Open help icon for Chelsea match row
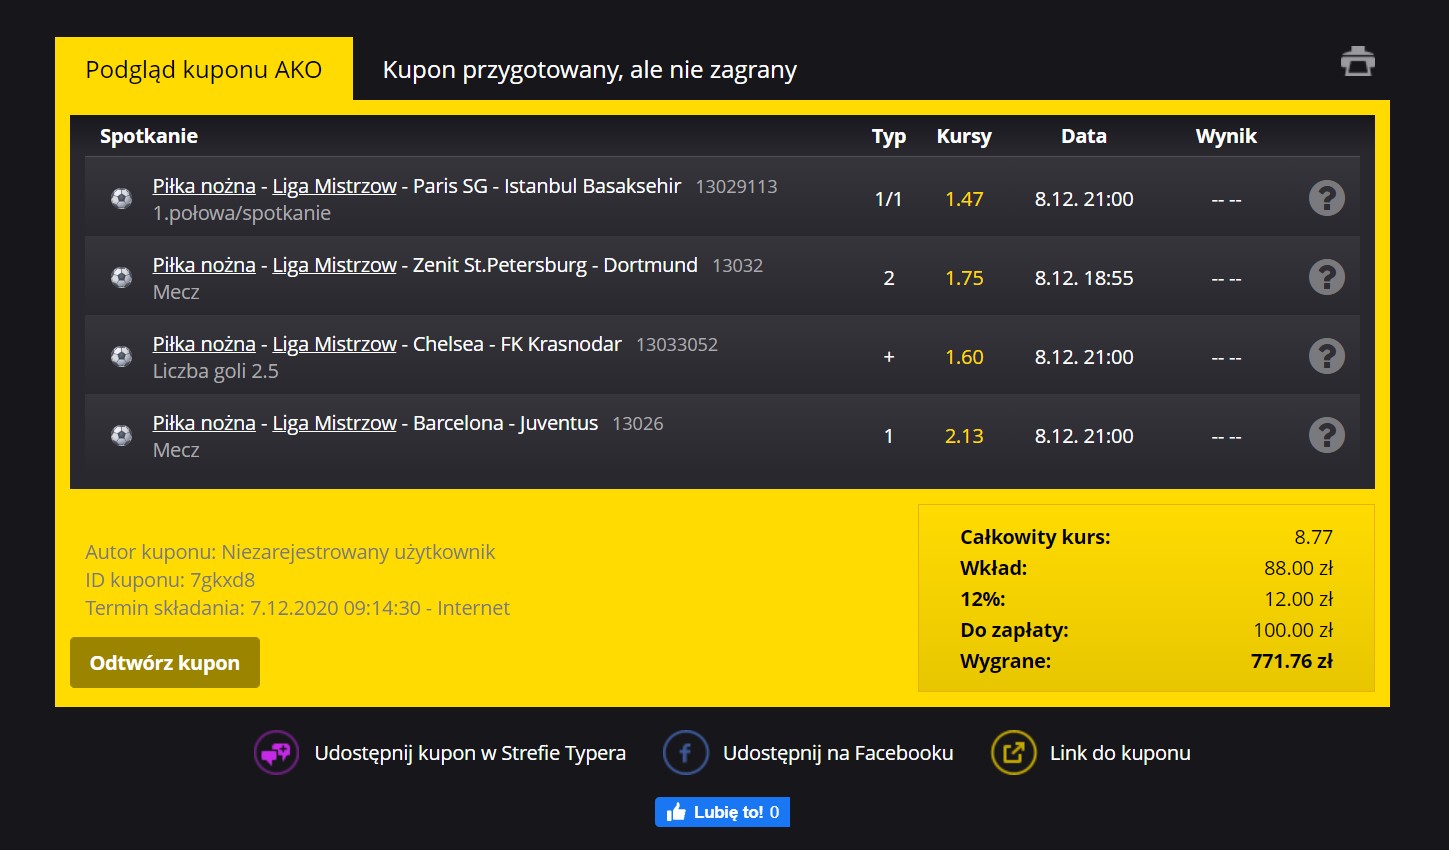This screenshot has width=1449, height=850. tap(1327, 356)
